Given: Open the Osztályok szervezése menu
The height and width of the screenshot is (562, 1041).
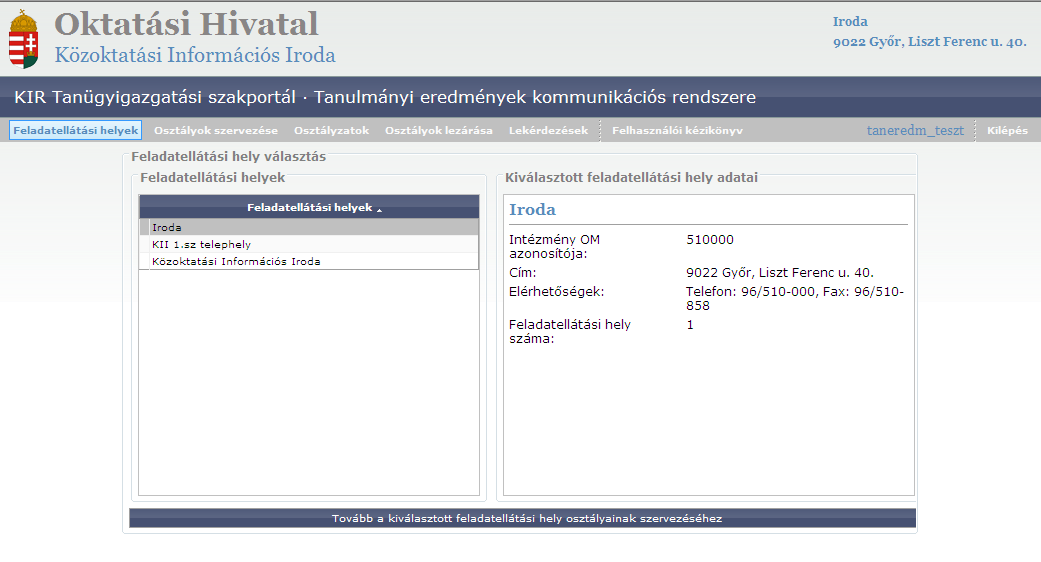Looking at the screenshot, I should coord(216,130).
